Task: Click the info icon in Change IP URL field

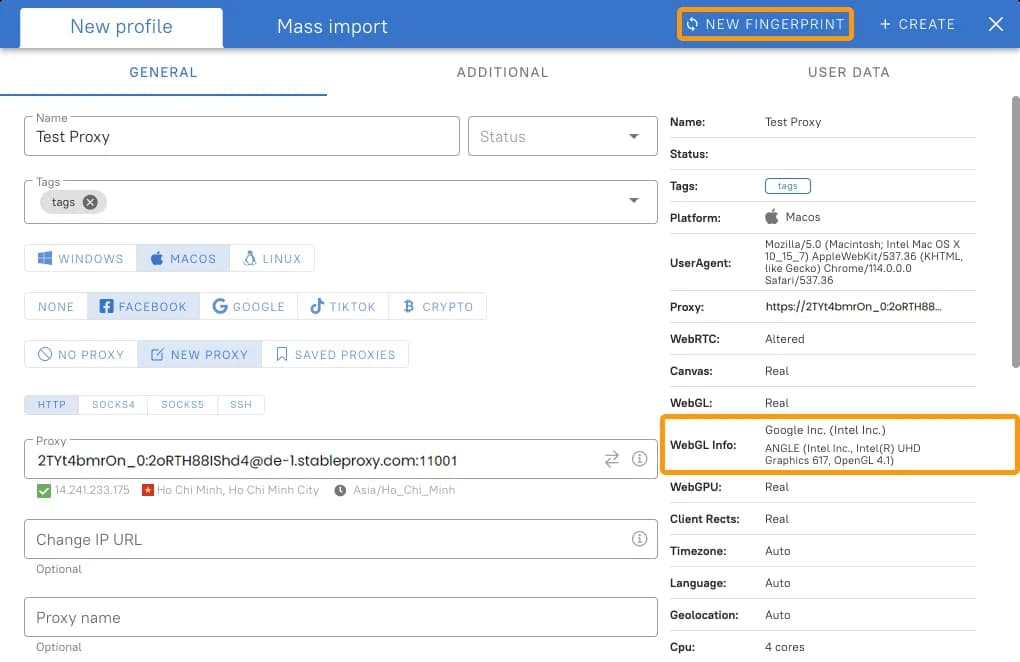Action: coord(640,539)
